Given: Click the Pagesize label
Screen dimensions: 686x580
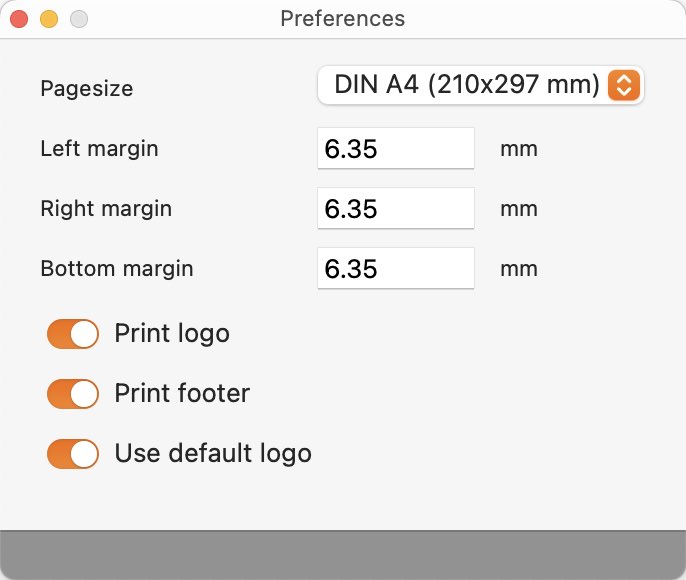Looking at the screenshot, I should point(87,89).
